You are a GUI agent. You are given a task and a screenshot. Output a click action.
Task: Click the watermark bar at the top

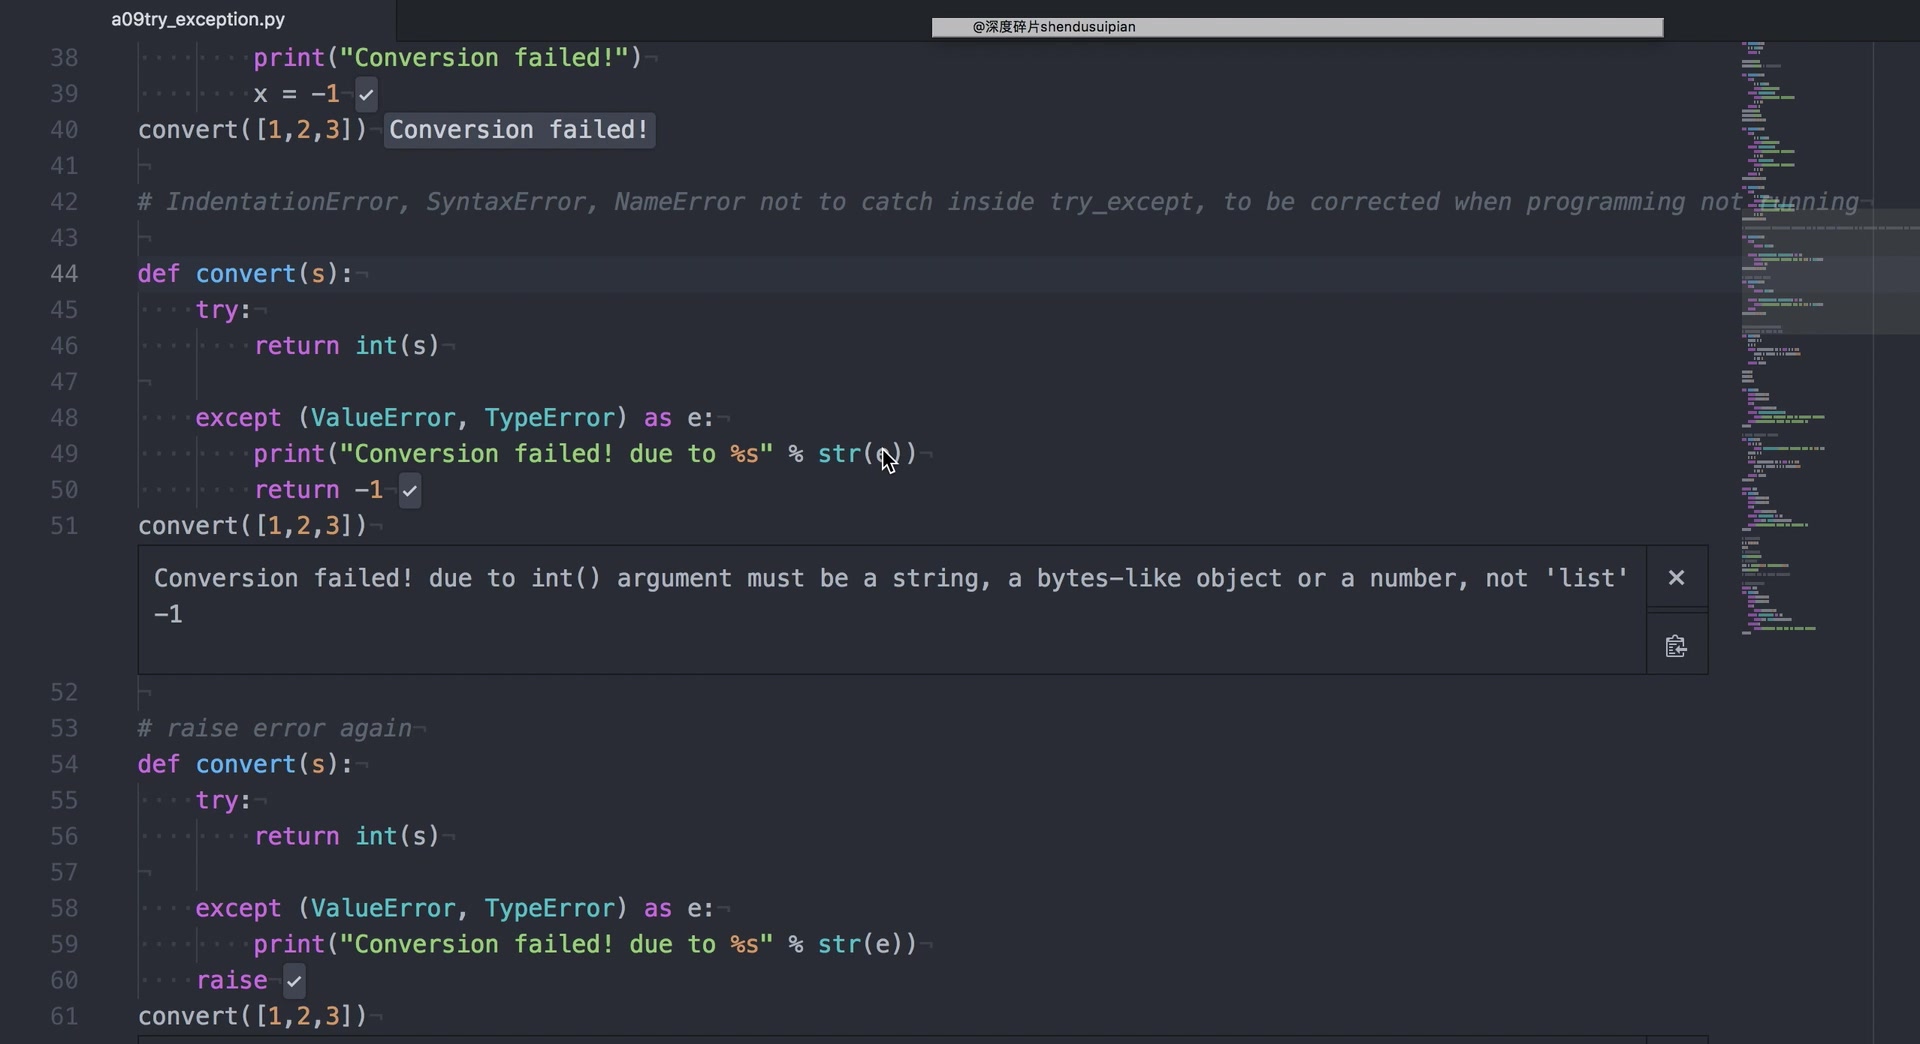(x=1297, y=27)
